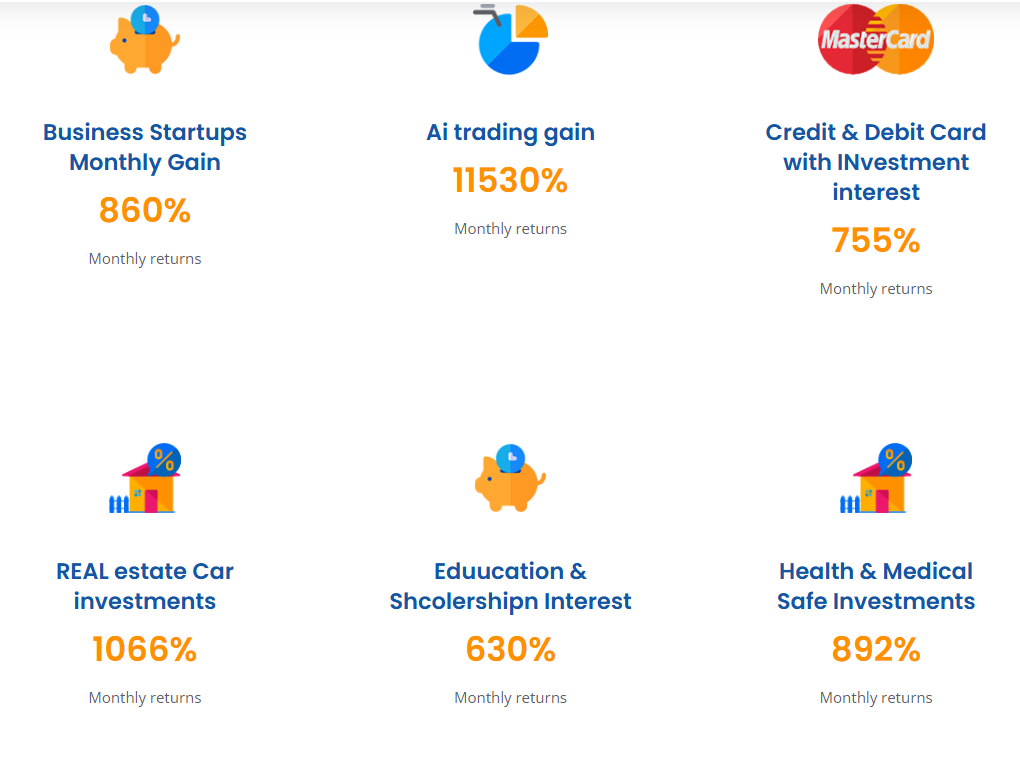The width and height of the screenshot is (1020, 764).
Task: Select the 630% return figure
Action: (510, 650)
